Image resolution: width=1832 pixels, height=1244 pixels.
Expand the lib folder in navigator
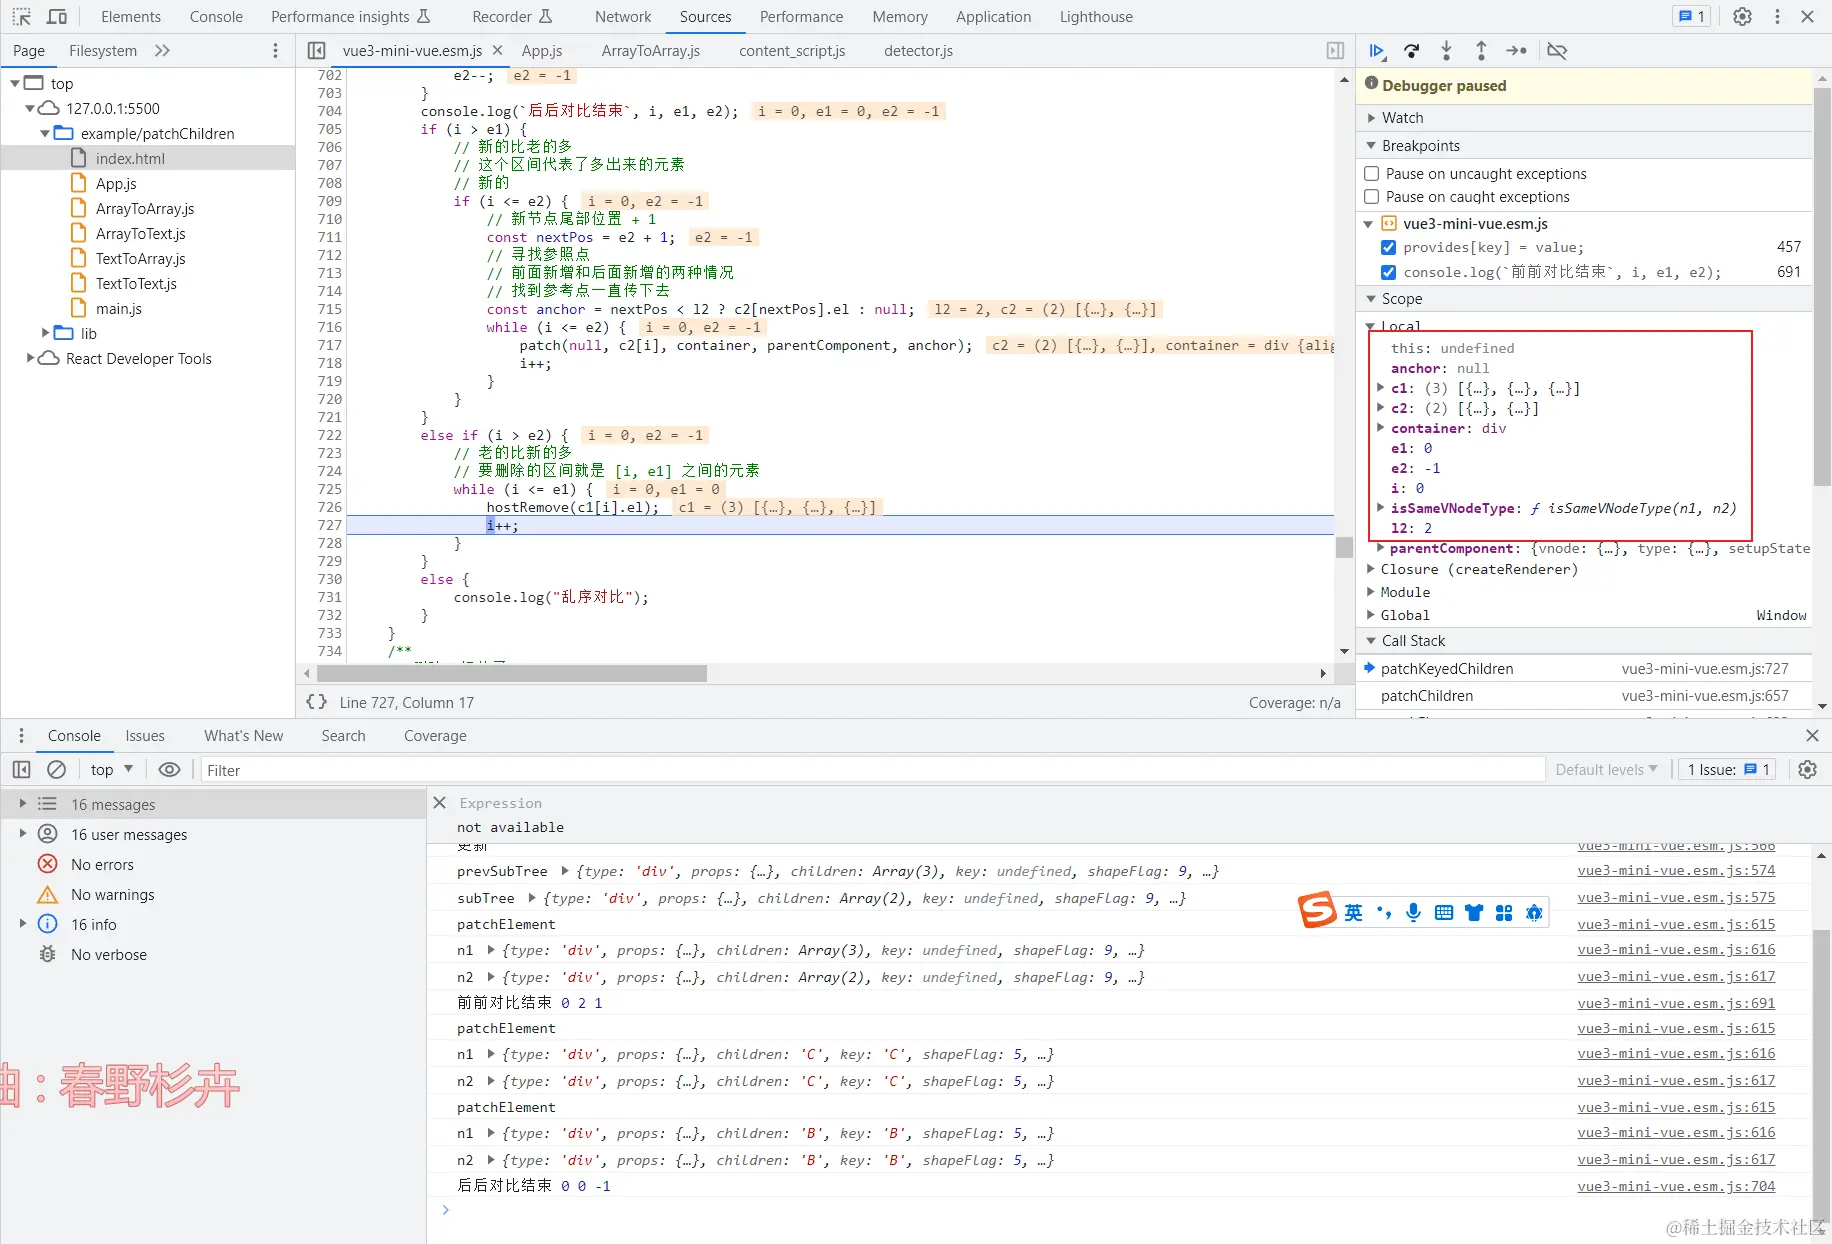[x=45, y=333]
